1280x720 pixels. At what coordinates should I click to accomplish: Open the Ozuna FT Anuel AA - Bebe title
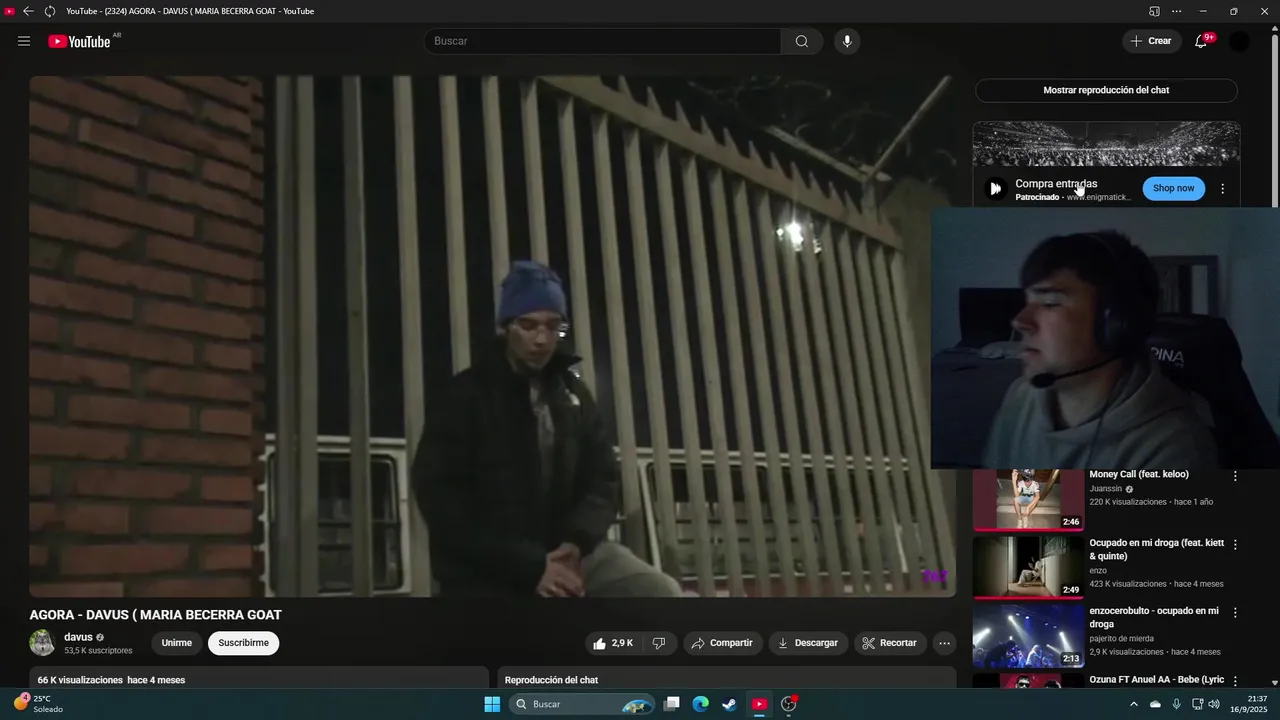pos(1157,679)
